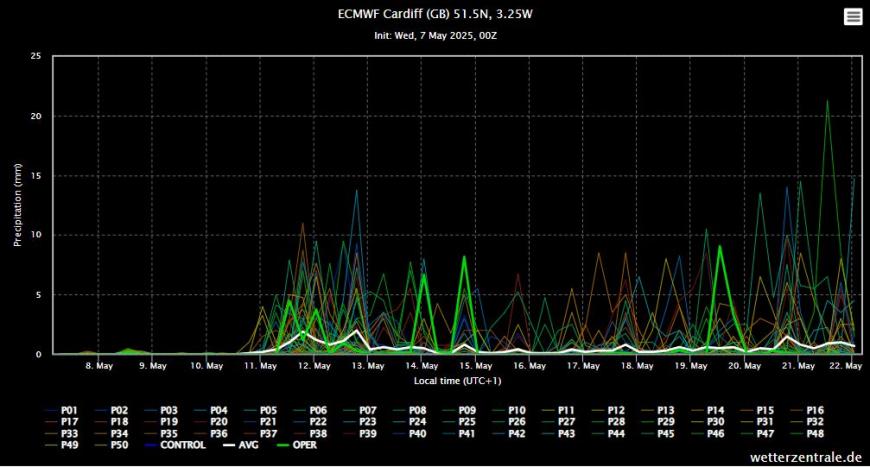The height and width of the screenshot is (467, 870).
Task: Toggle the P01 series in the legend
Action: coord(62,410)
